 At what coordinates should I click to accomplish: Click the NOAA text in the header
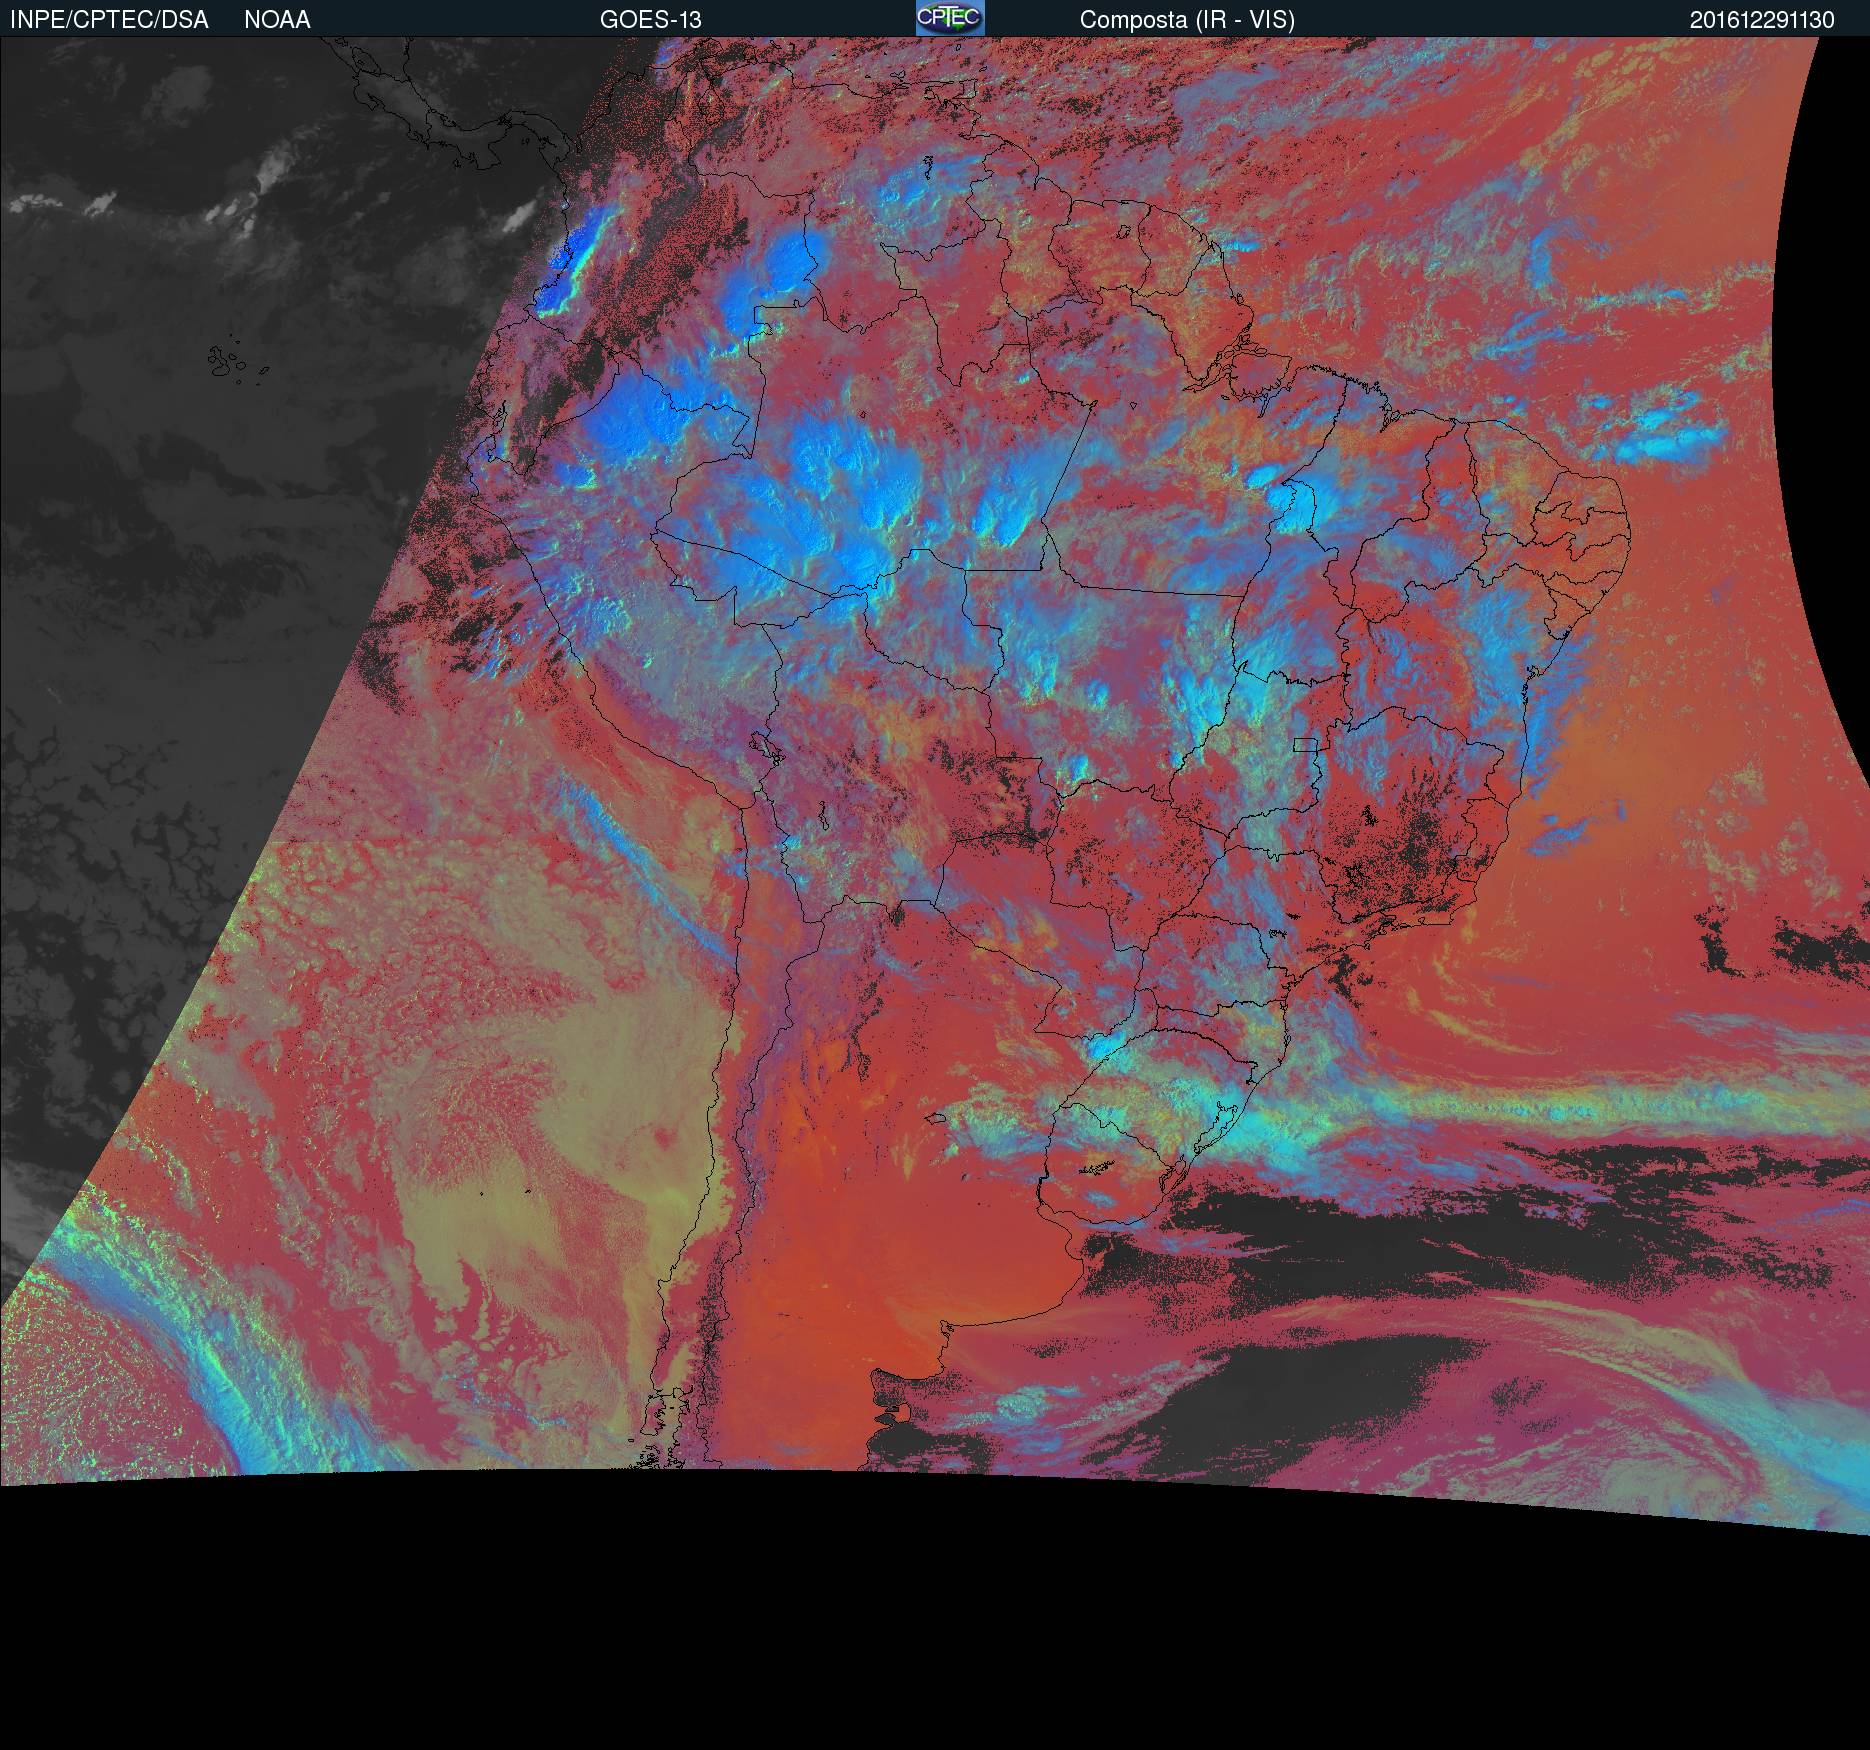277,20
